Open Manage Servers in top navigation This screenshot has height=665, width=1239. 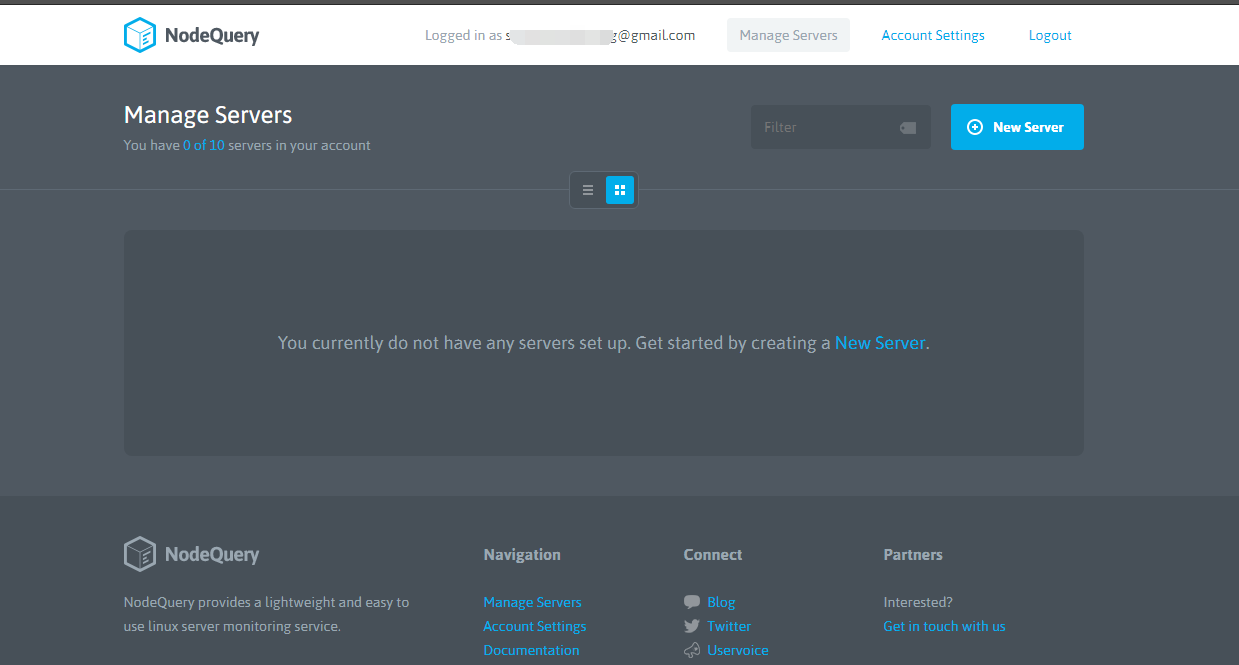pyautogui.click(x=788, y=35)
